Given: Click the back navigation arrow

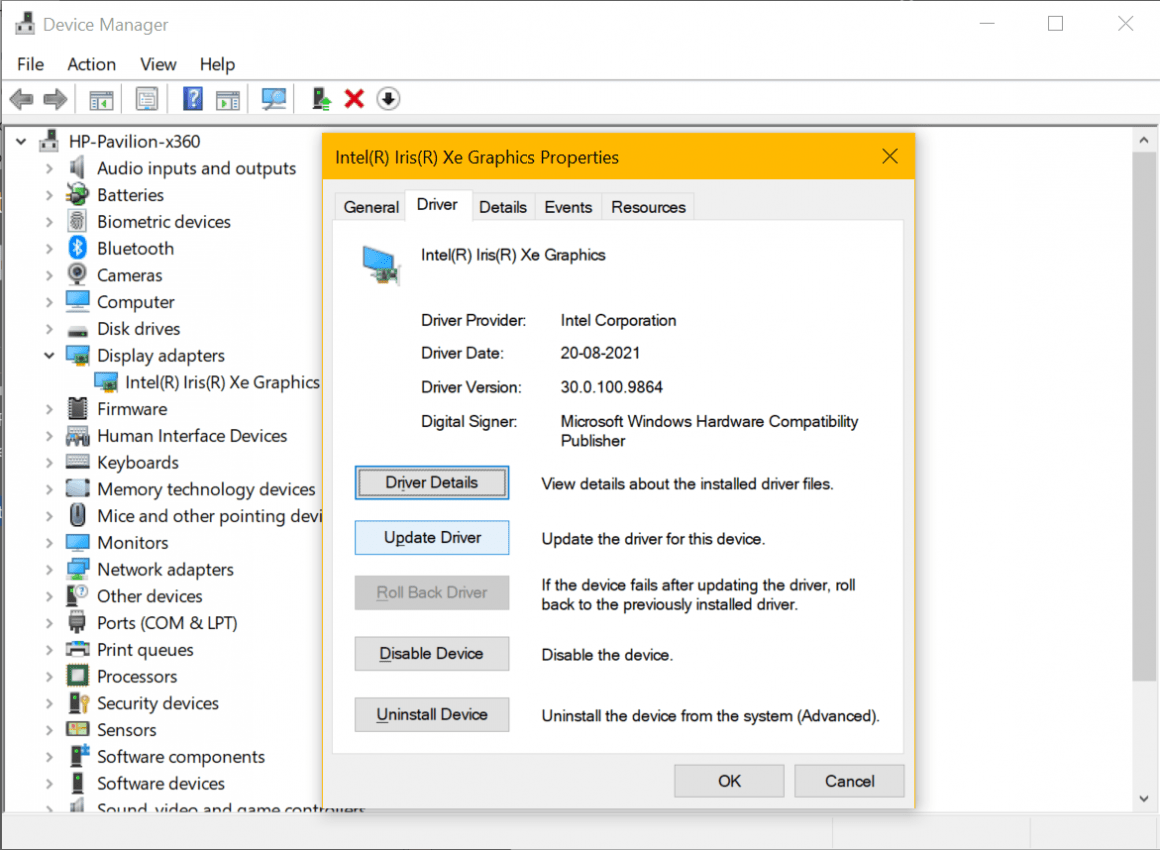Looking at the screenshot, I should [x=20, y=98].
